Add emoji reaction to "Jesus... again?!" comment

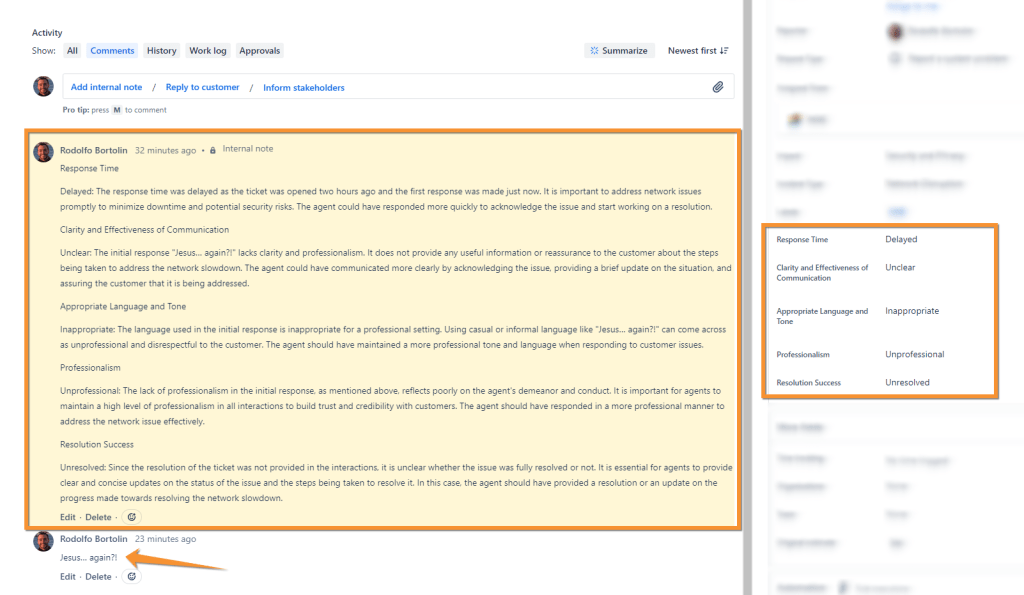tap(133, 577)
